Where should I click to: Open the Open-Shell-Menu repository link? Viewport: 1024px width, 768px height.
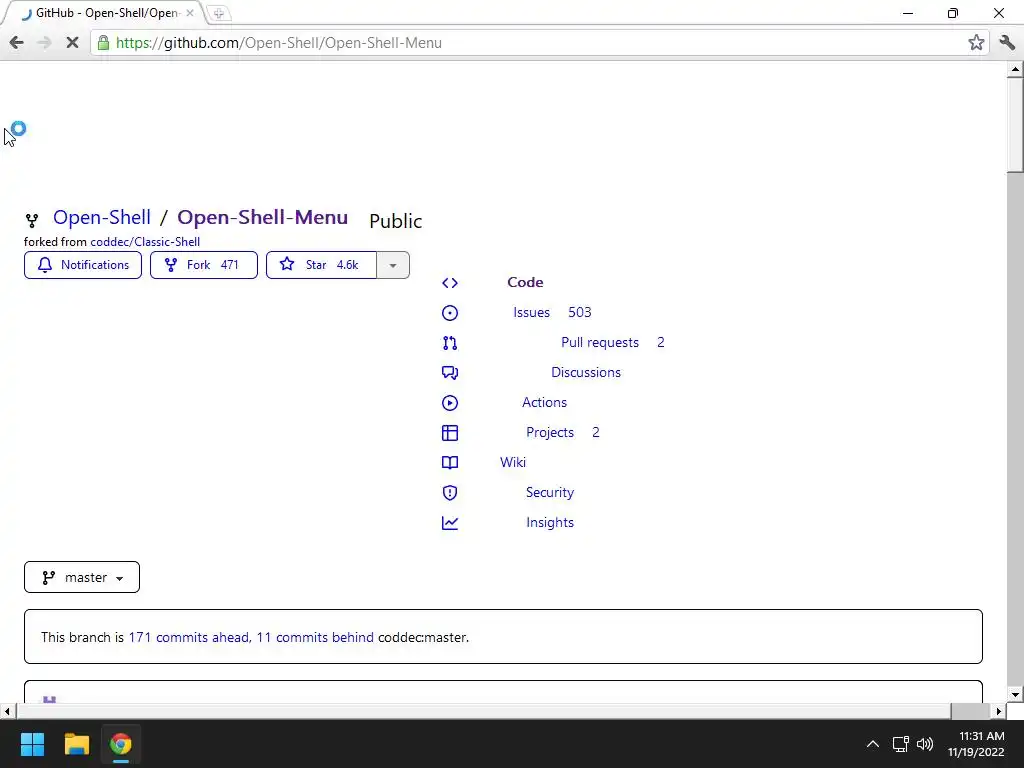tap(263, 217)
